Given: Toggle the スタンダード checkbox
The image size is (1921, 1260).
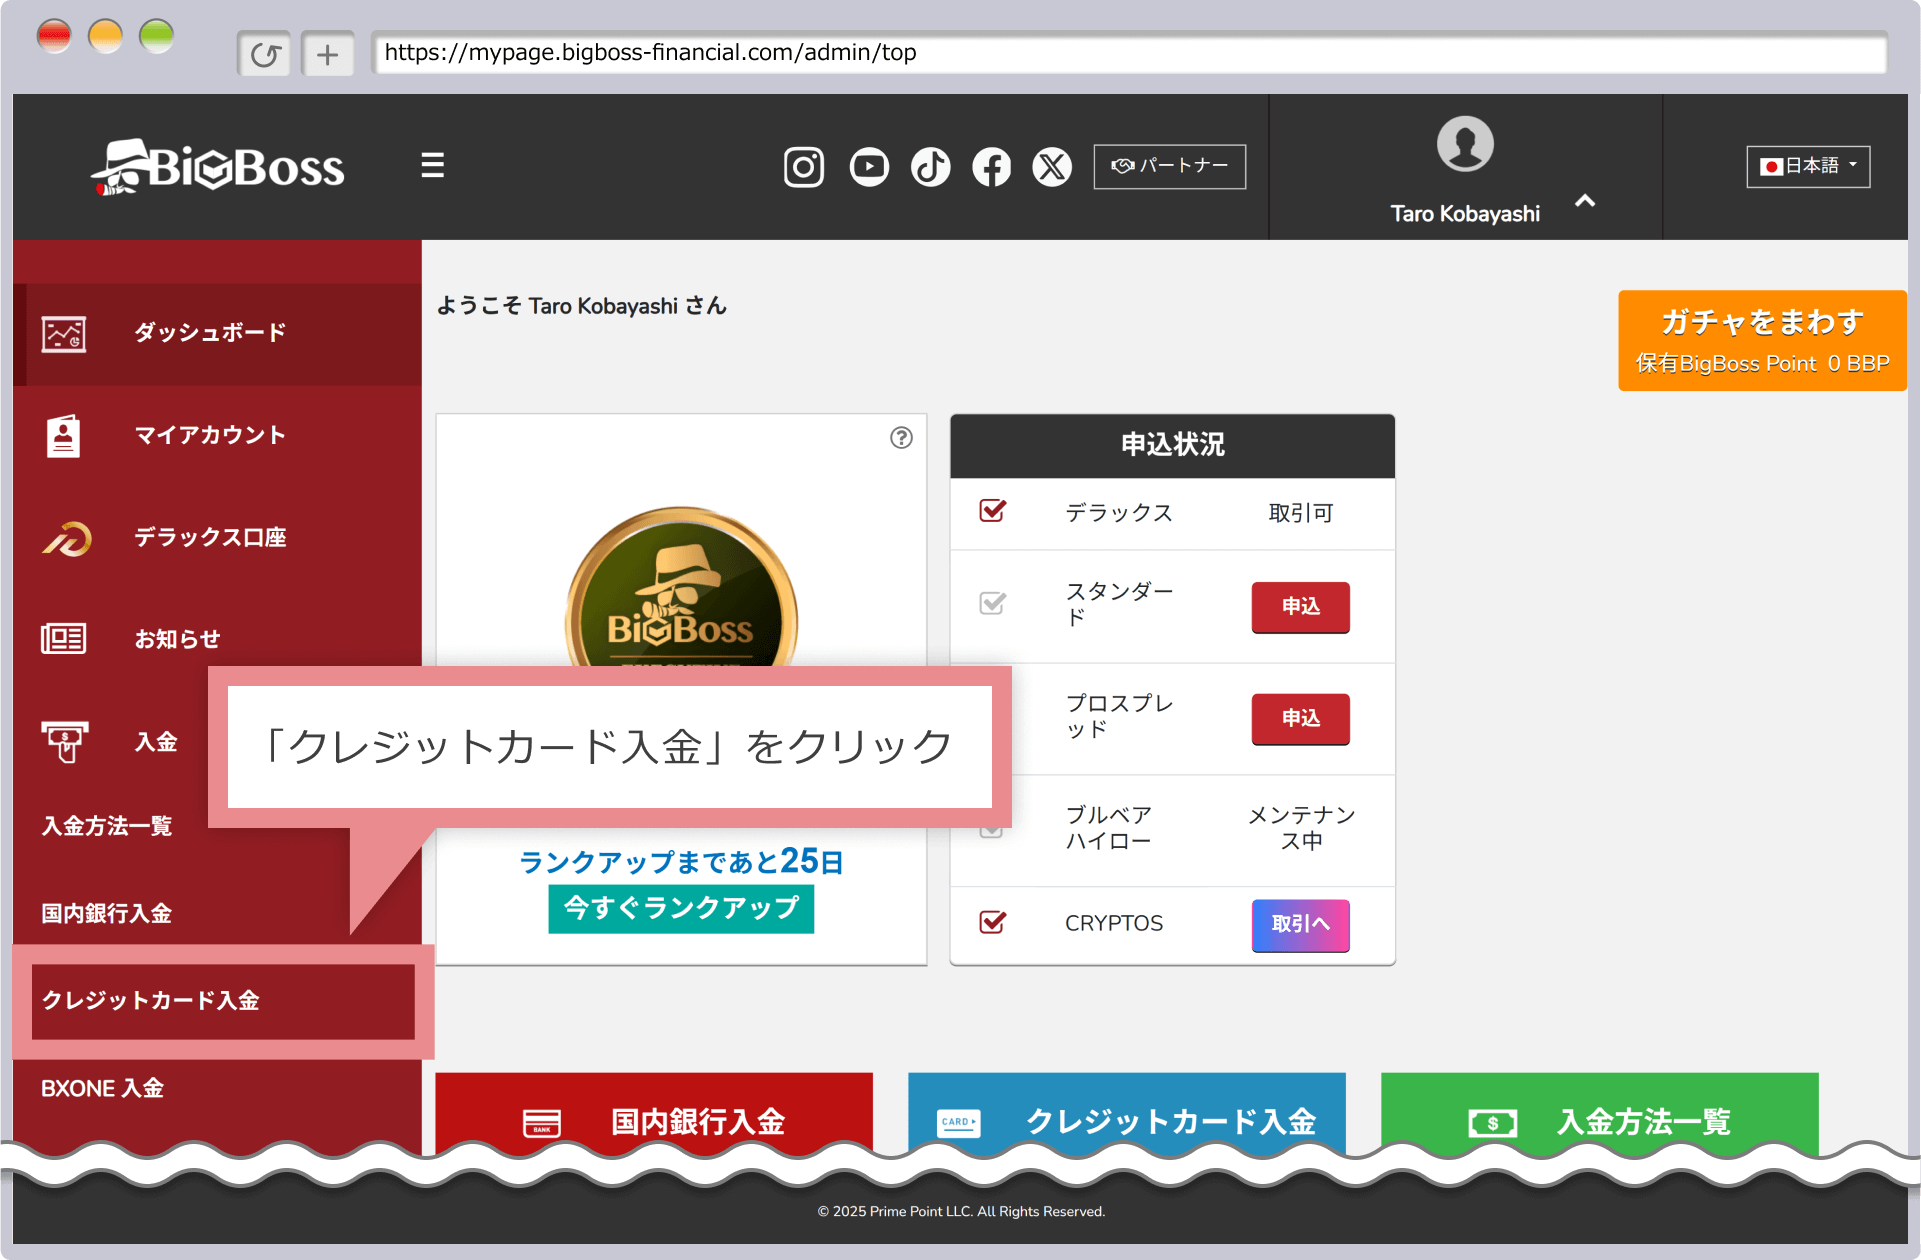Looking at the screenshot, I should pos(992,603).
